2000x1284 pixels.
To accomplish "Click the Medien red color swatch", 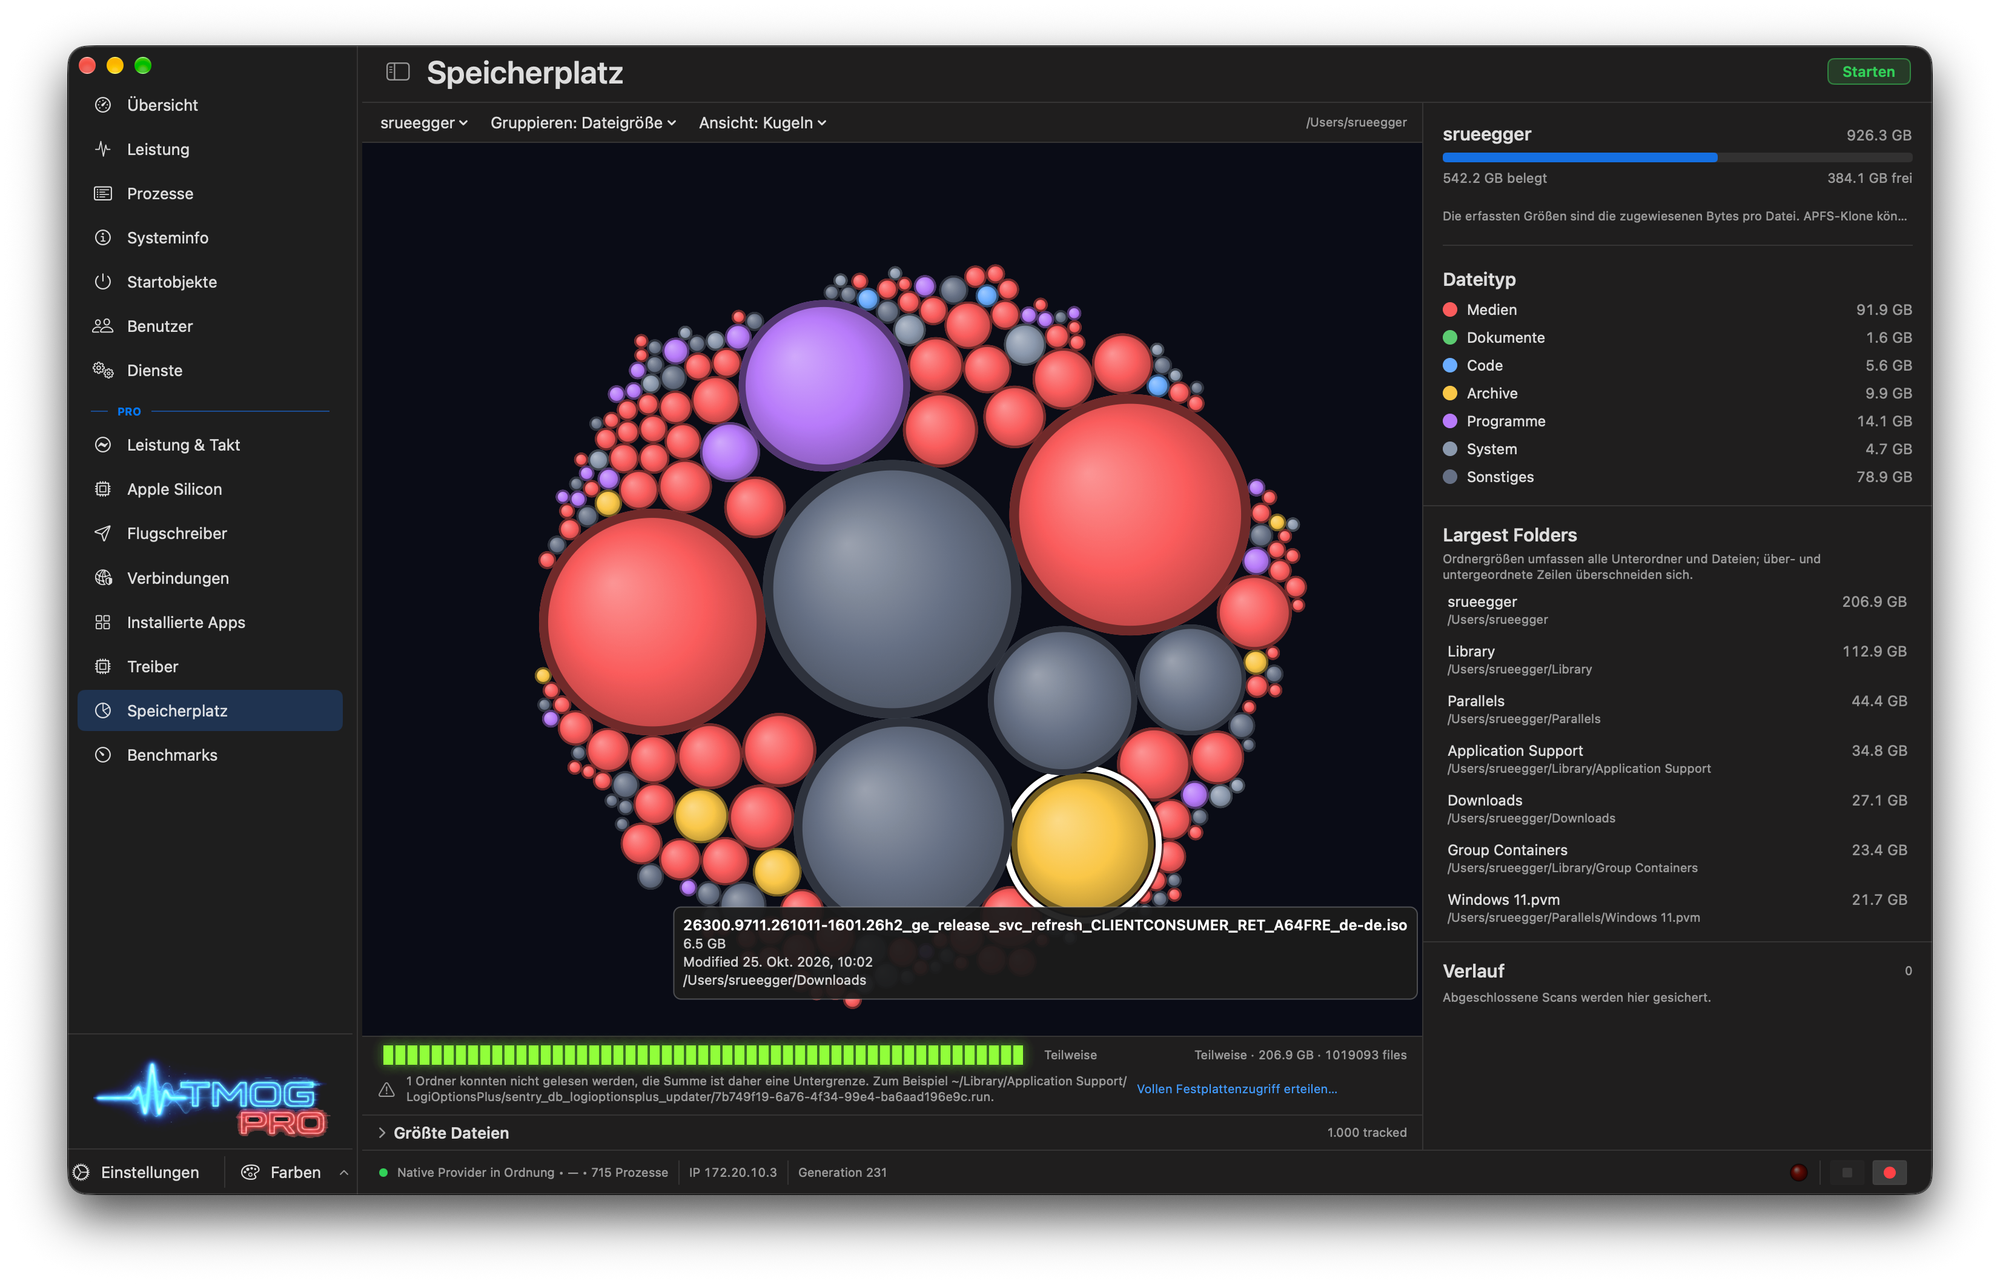I will coord(1450,310).
